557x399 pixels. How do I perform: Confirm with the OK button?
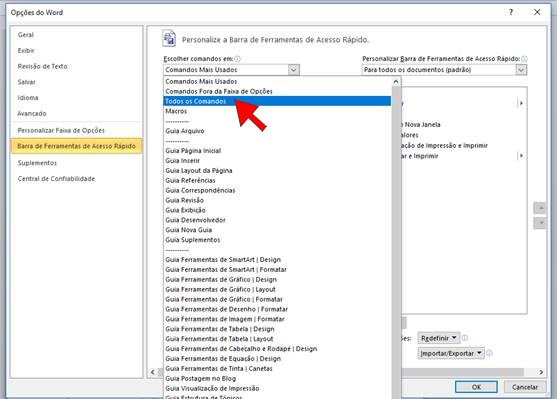tap(476, 387)
